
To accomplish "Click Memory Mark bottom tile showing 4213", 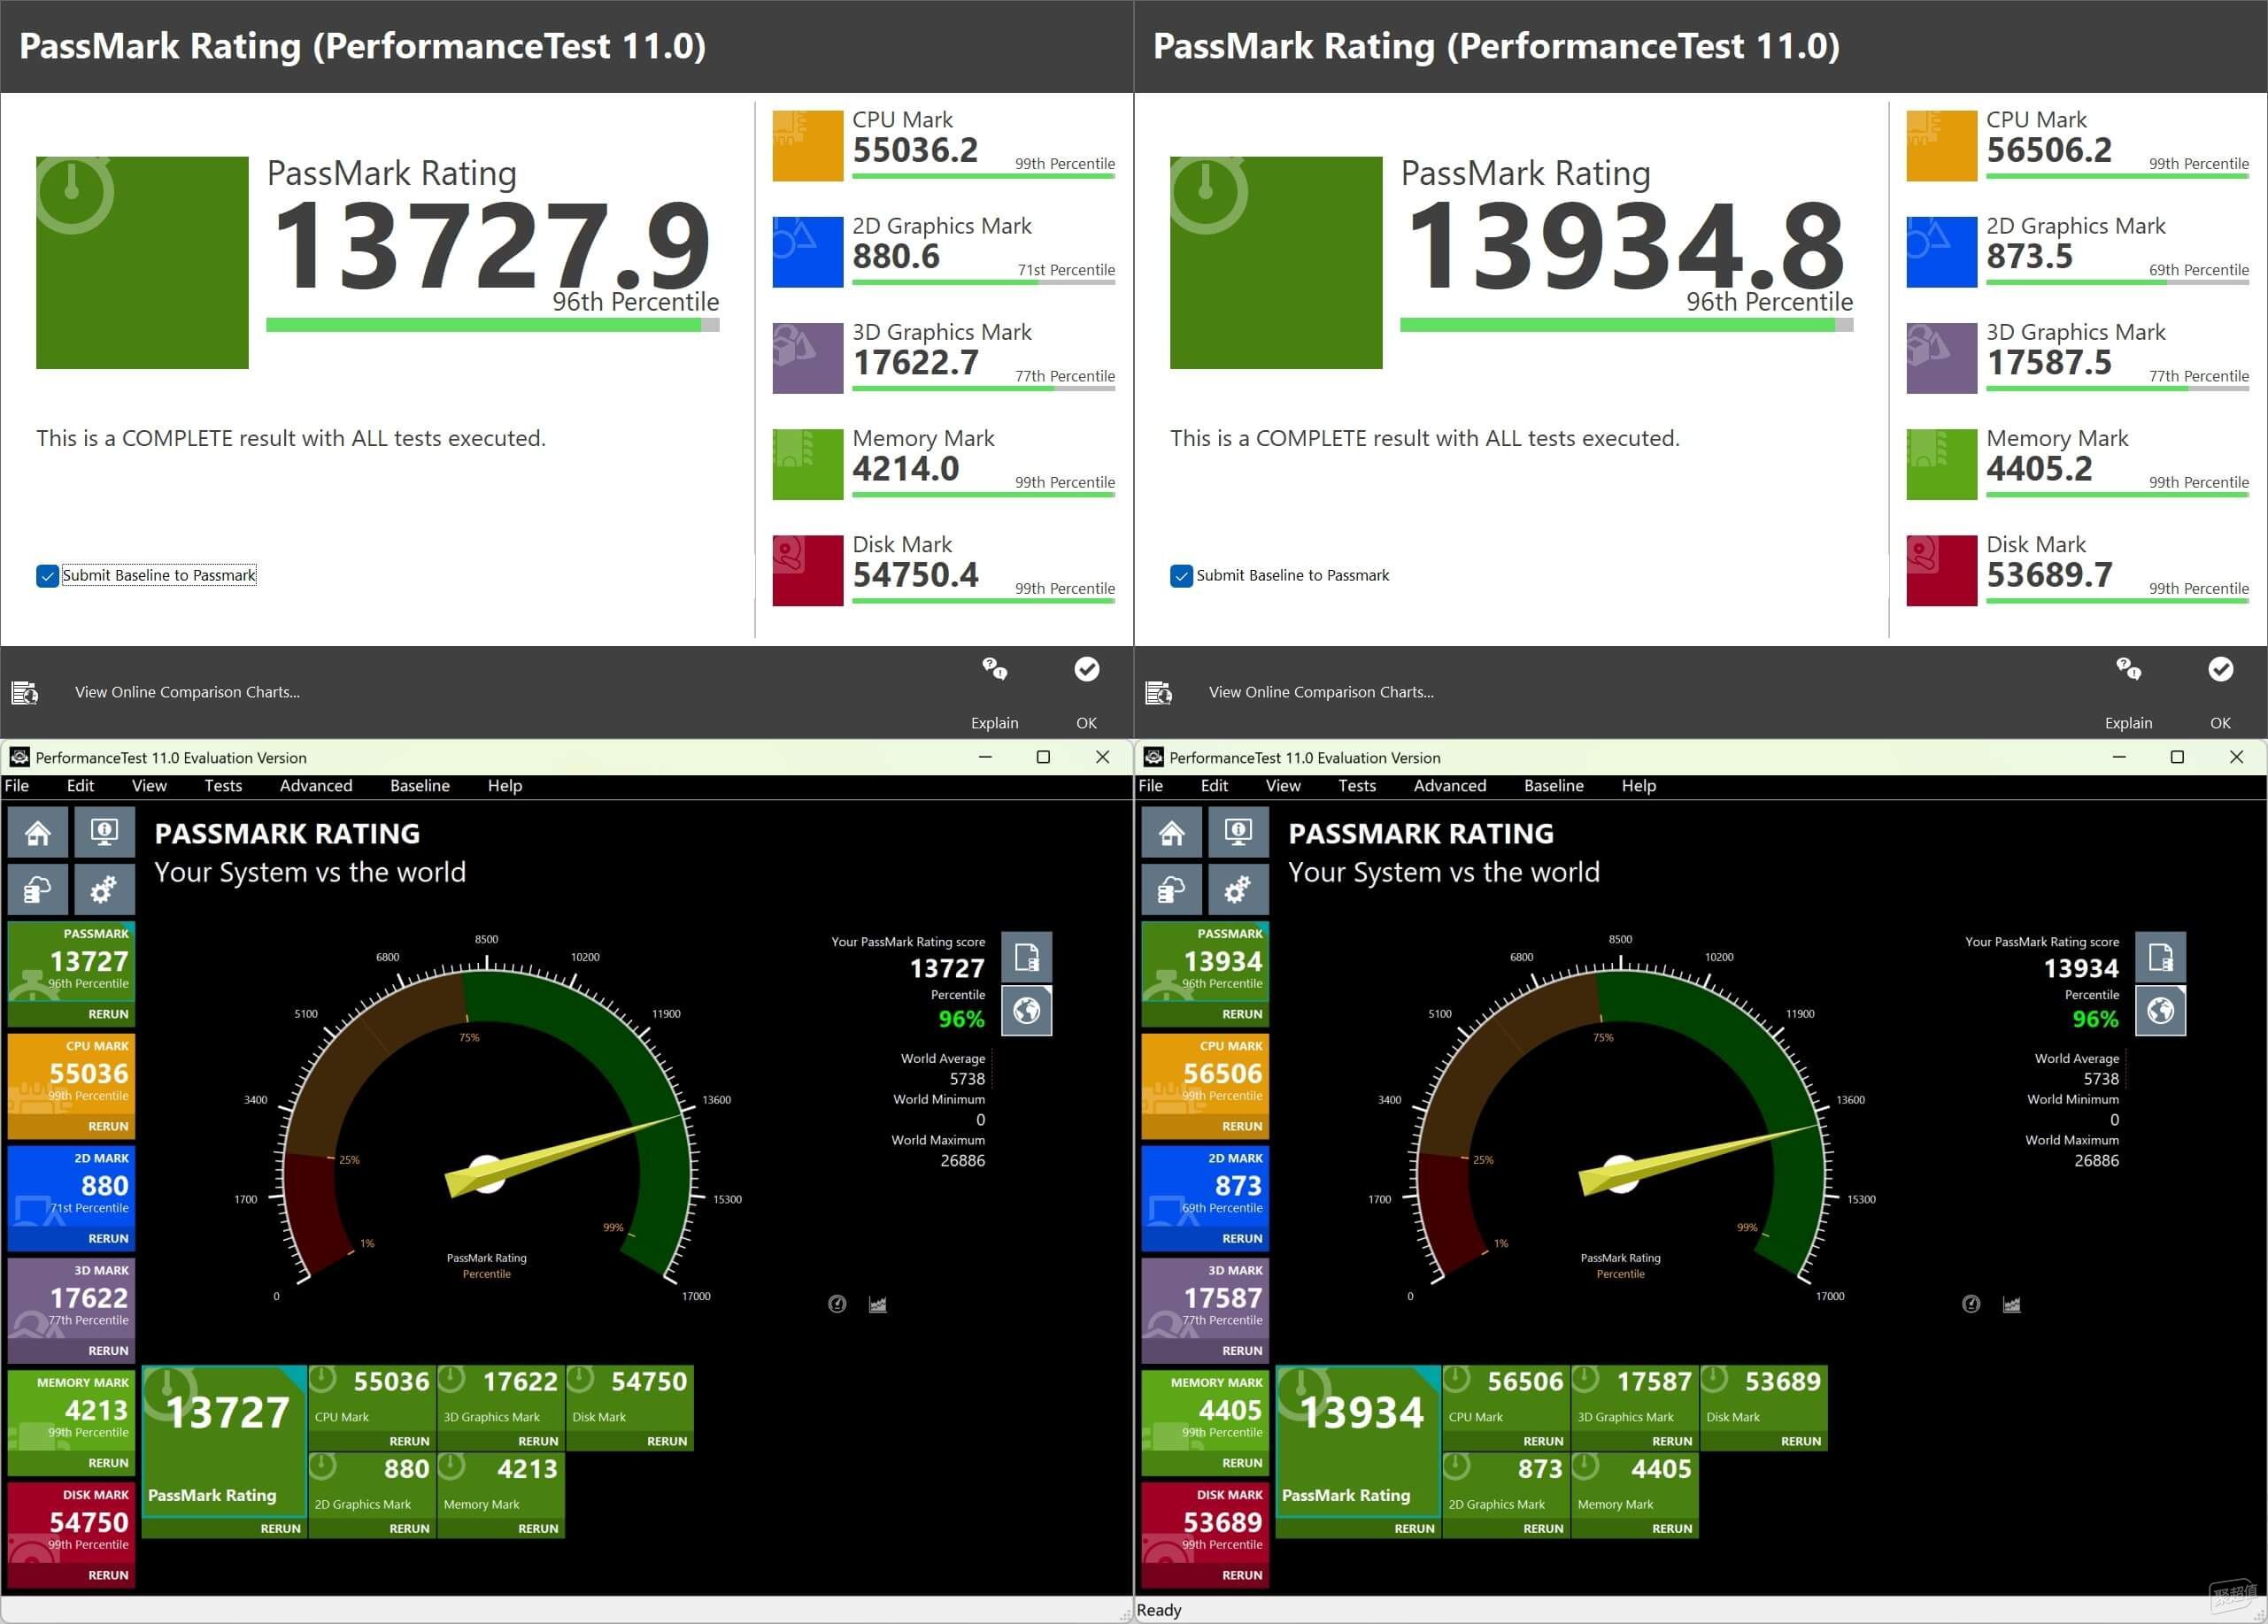I will tap(501, 1494).
